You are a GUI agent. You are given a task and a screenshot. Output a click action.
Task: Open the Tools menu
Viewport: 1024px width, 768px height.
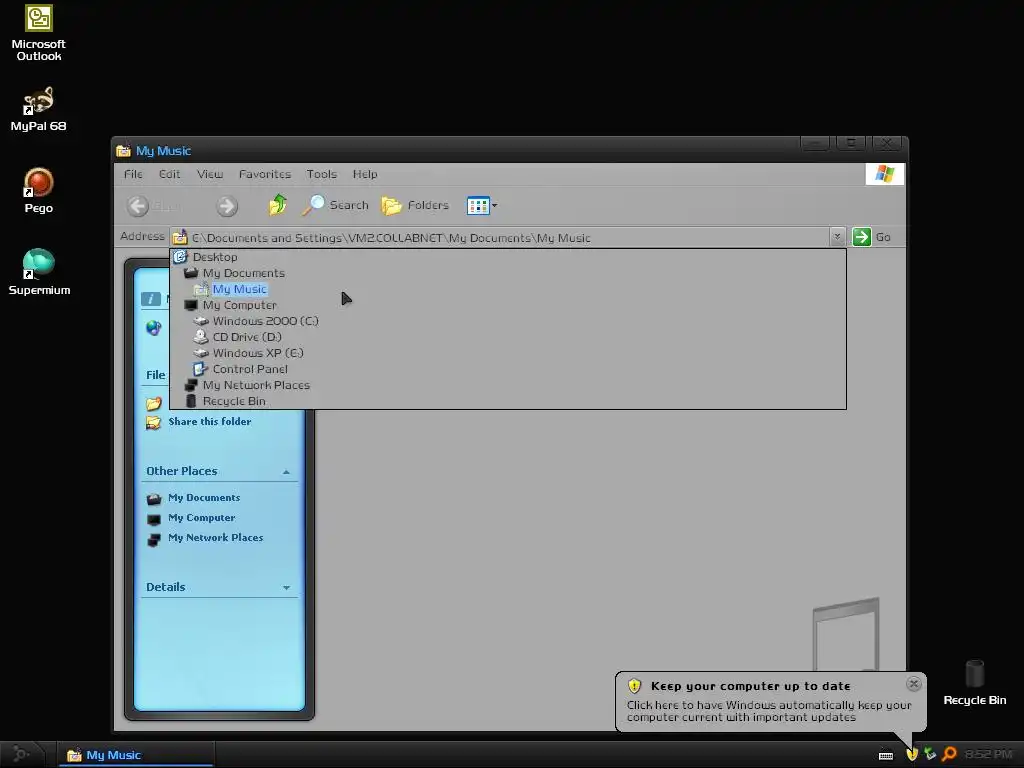(321, 174)
